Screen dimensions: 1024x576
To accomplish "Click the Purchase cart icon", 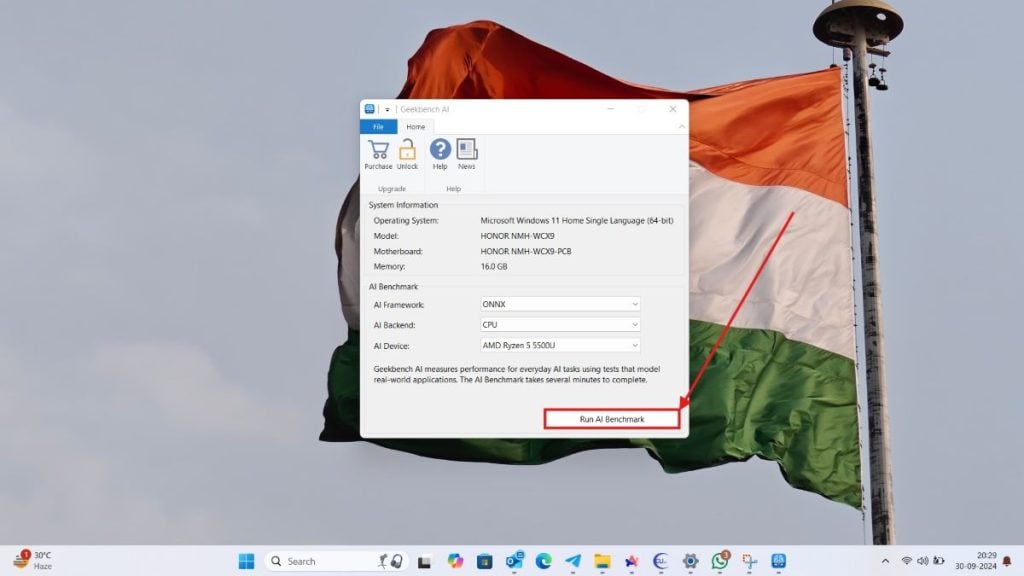I will click(378, 150).
